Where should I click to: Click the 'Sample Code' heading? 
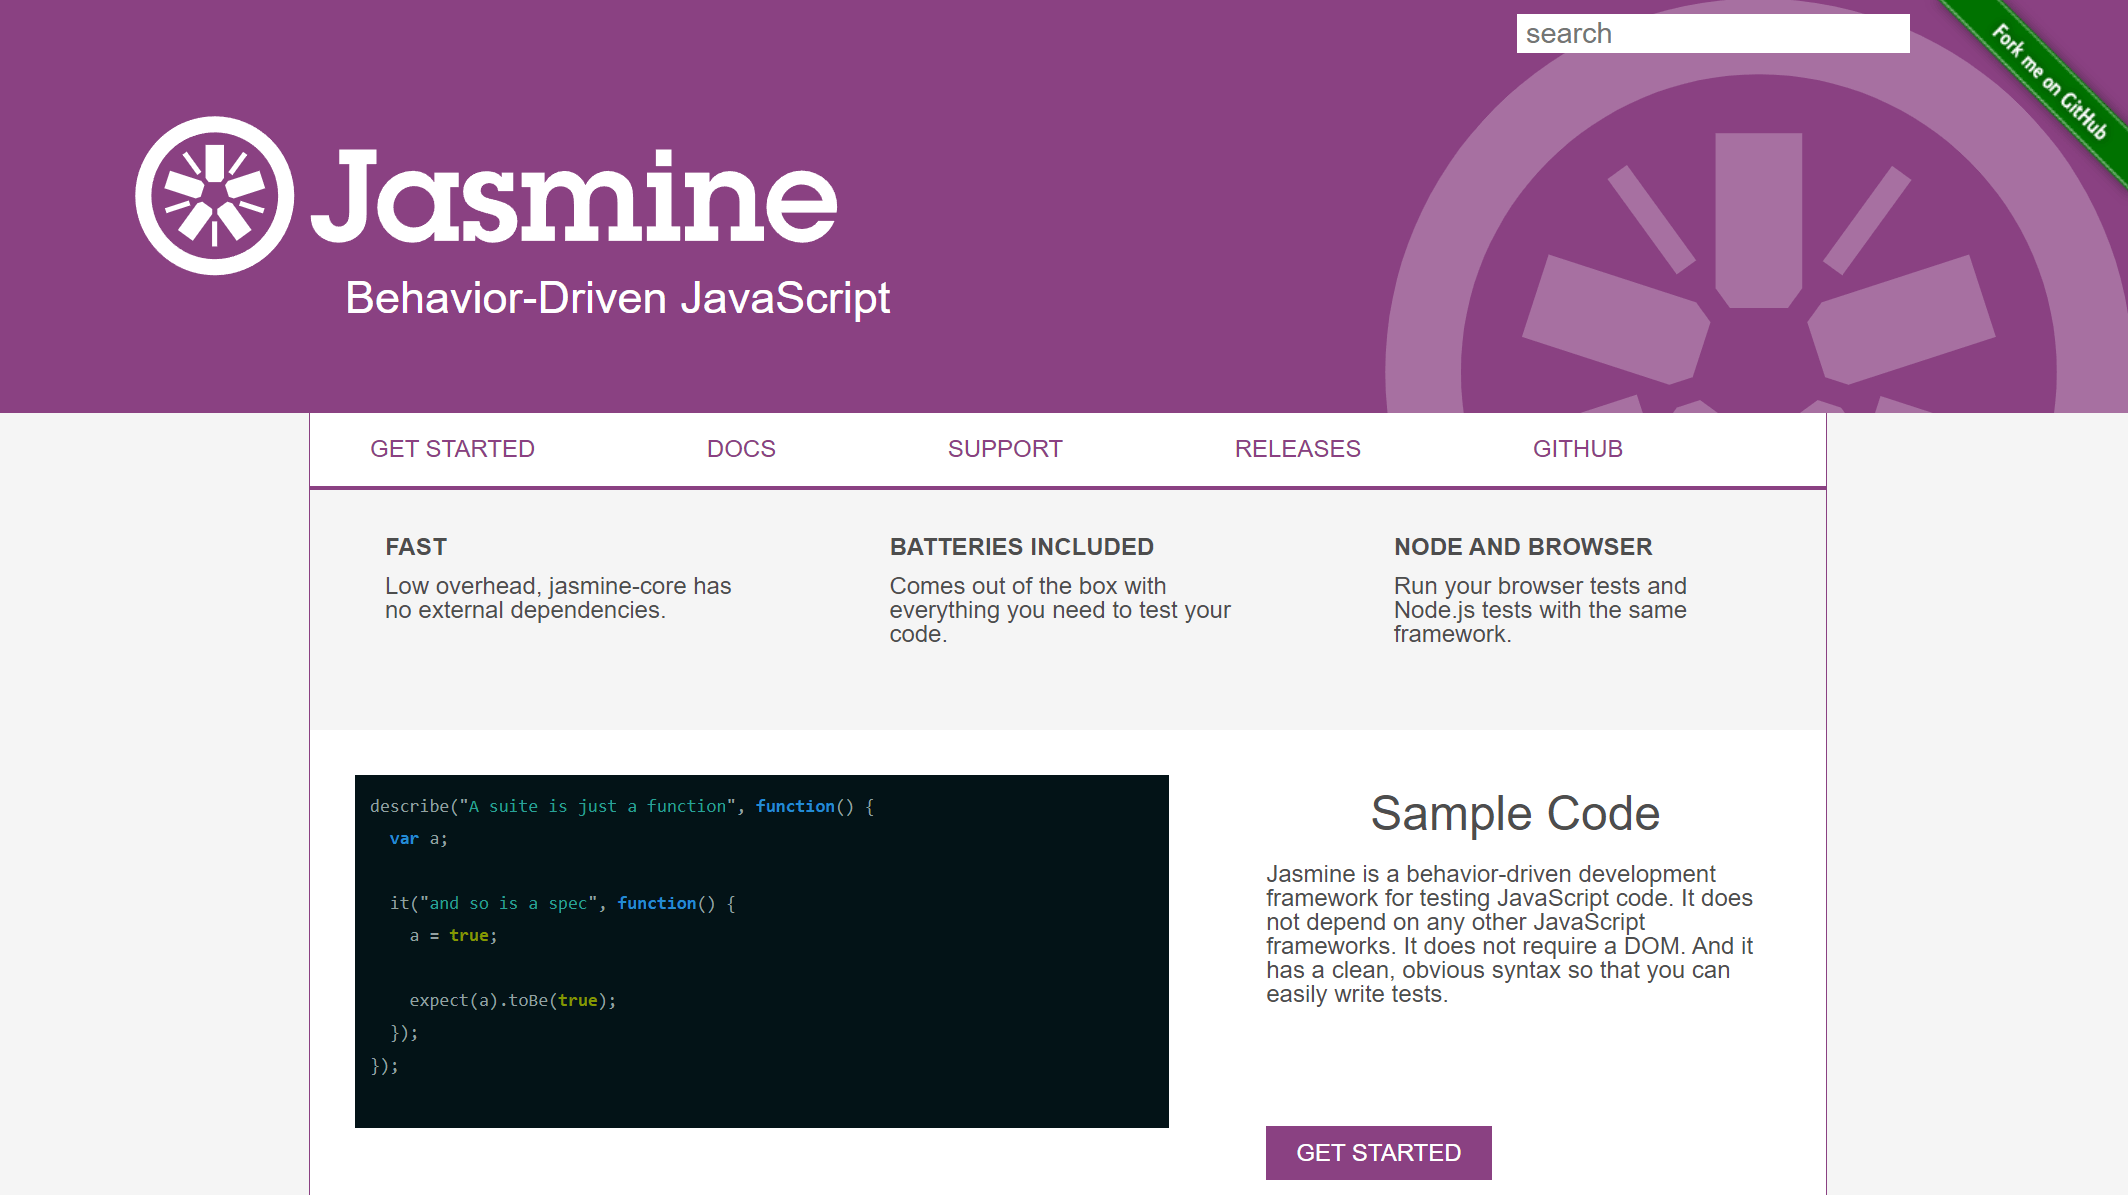coord(1515,813)
